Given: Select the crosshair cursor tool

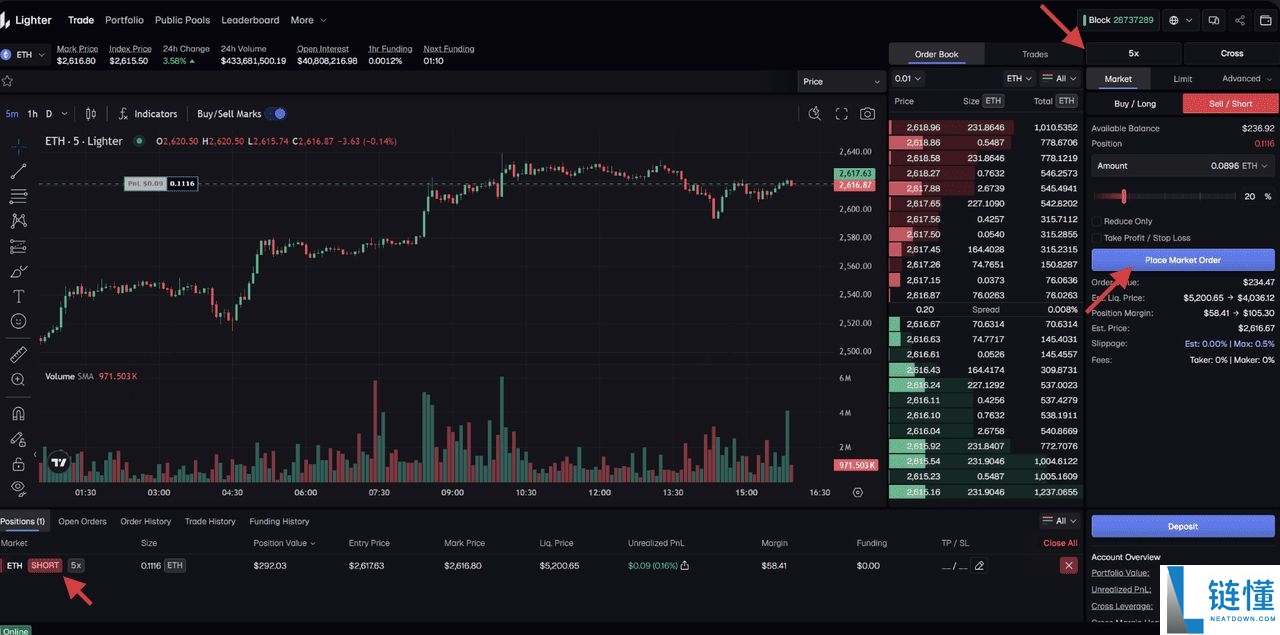Looking at the screenshot, I should coord(18,146).
